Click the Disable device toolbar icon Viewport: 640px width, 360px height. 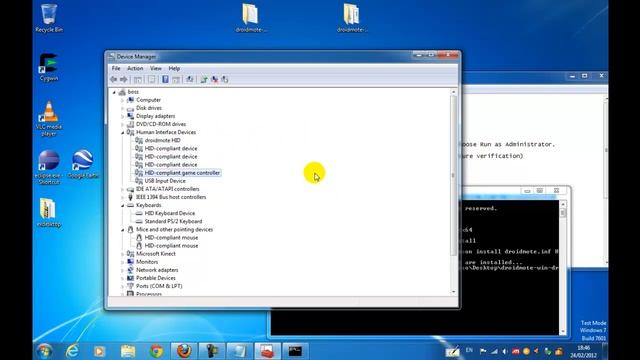[225, 80]
